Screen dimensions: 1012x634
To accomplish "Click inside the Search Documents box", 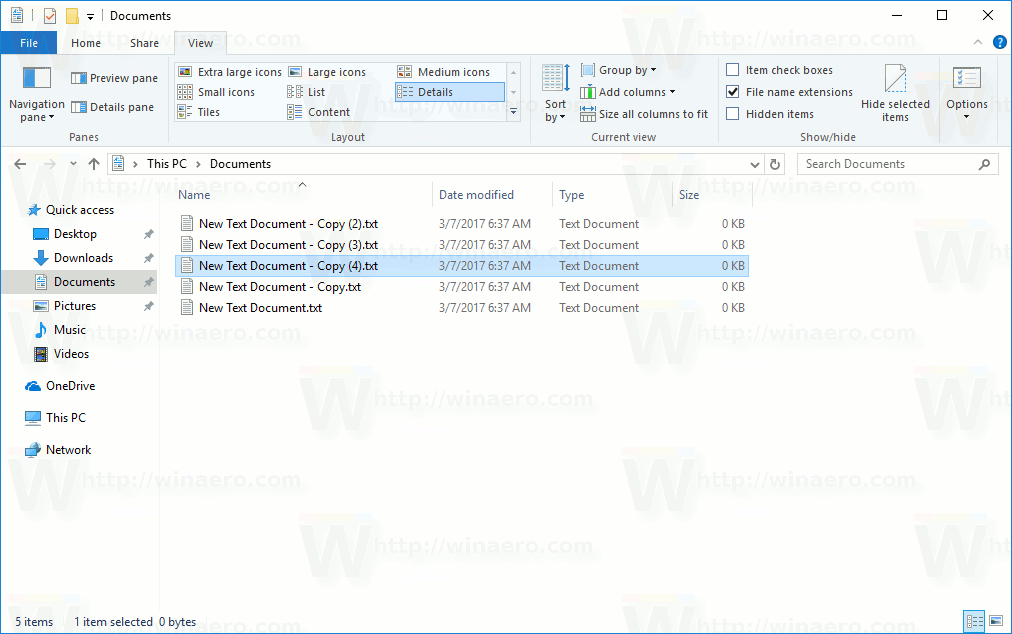I will [890, 163].
